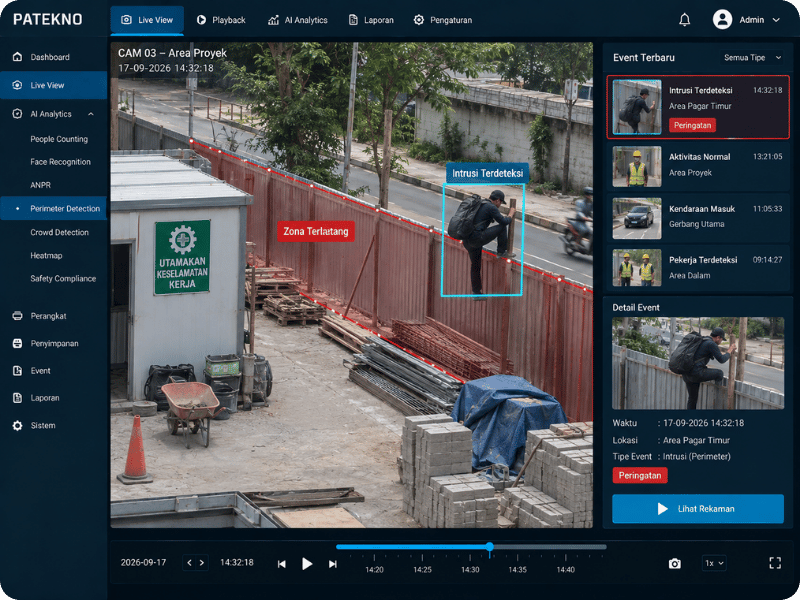This screenshot has height=600, width=800.
Task: Select ANPR in sidebar
Action: click(40, 185)
